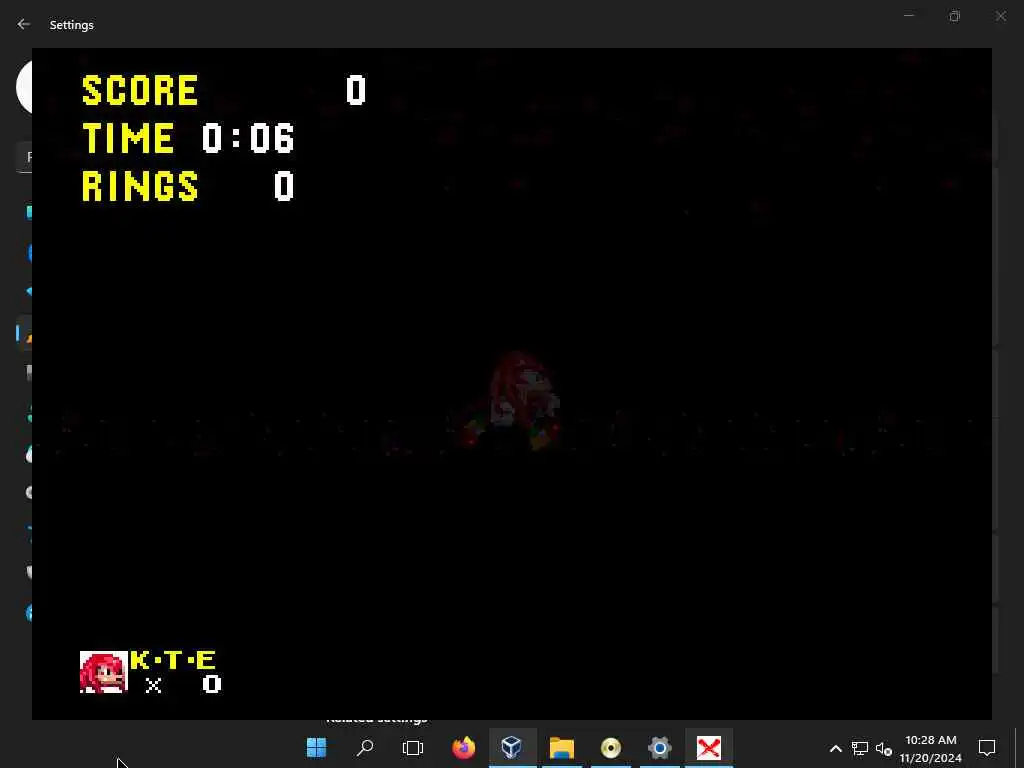Click the RINGS label in the HUD
Screen dimensions: 1024x768
coord(140,185)
